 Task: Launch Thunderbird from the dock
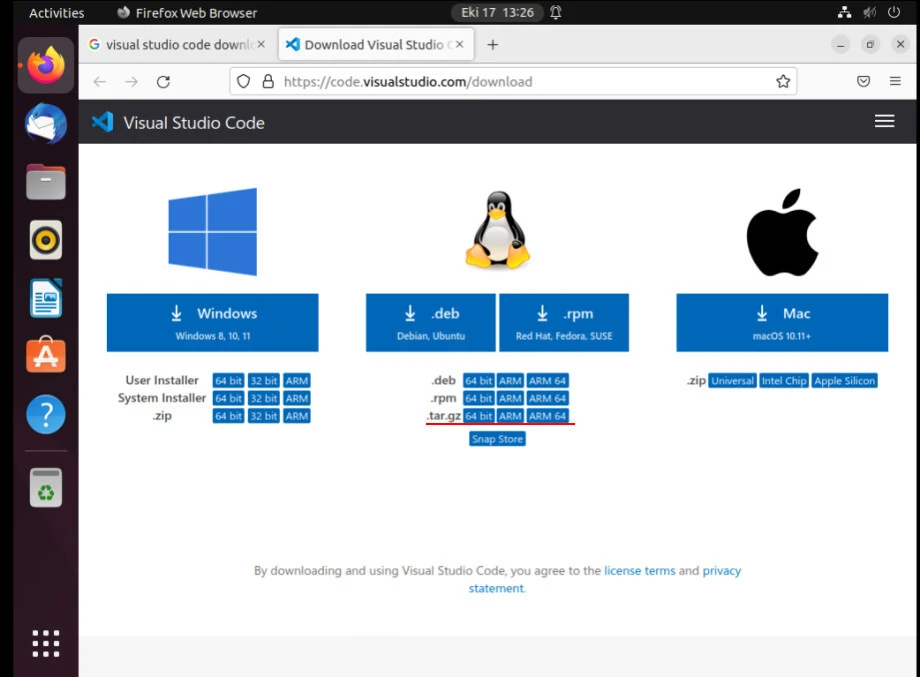tap(46, 124)
